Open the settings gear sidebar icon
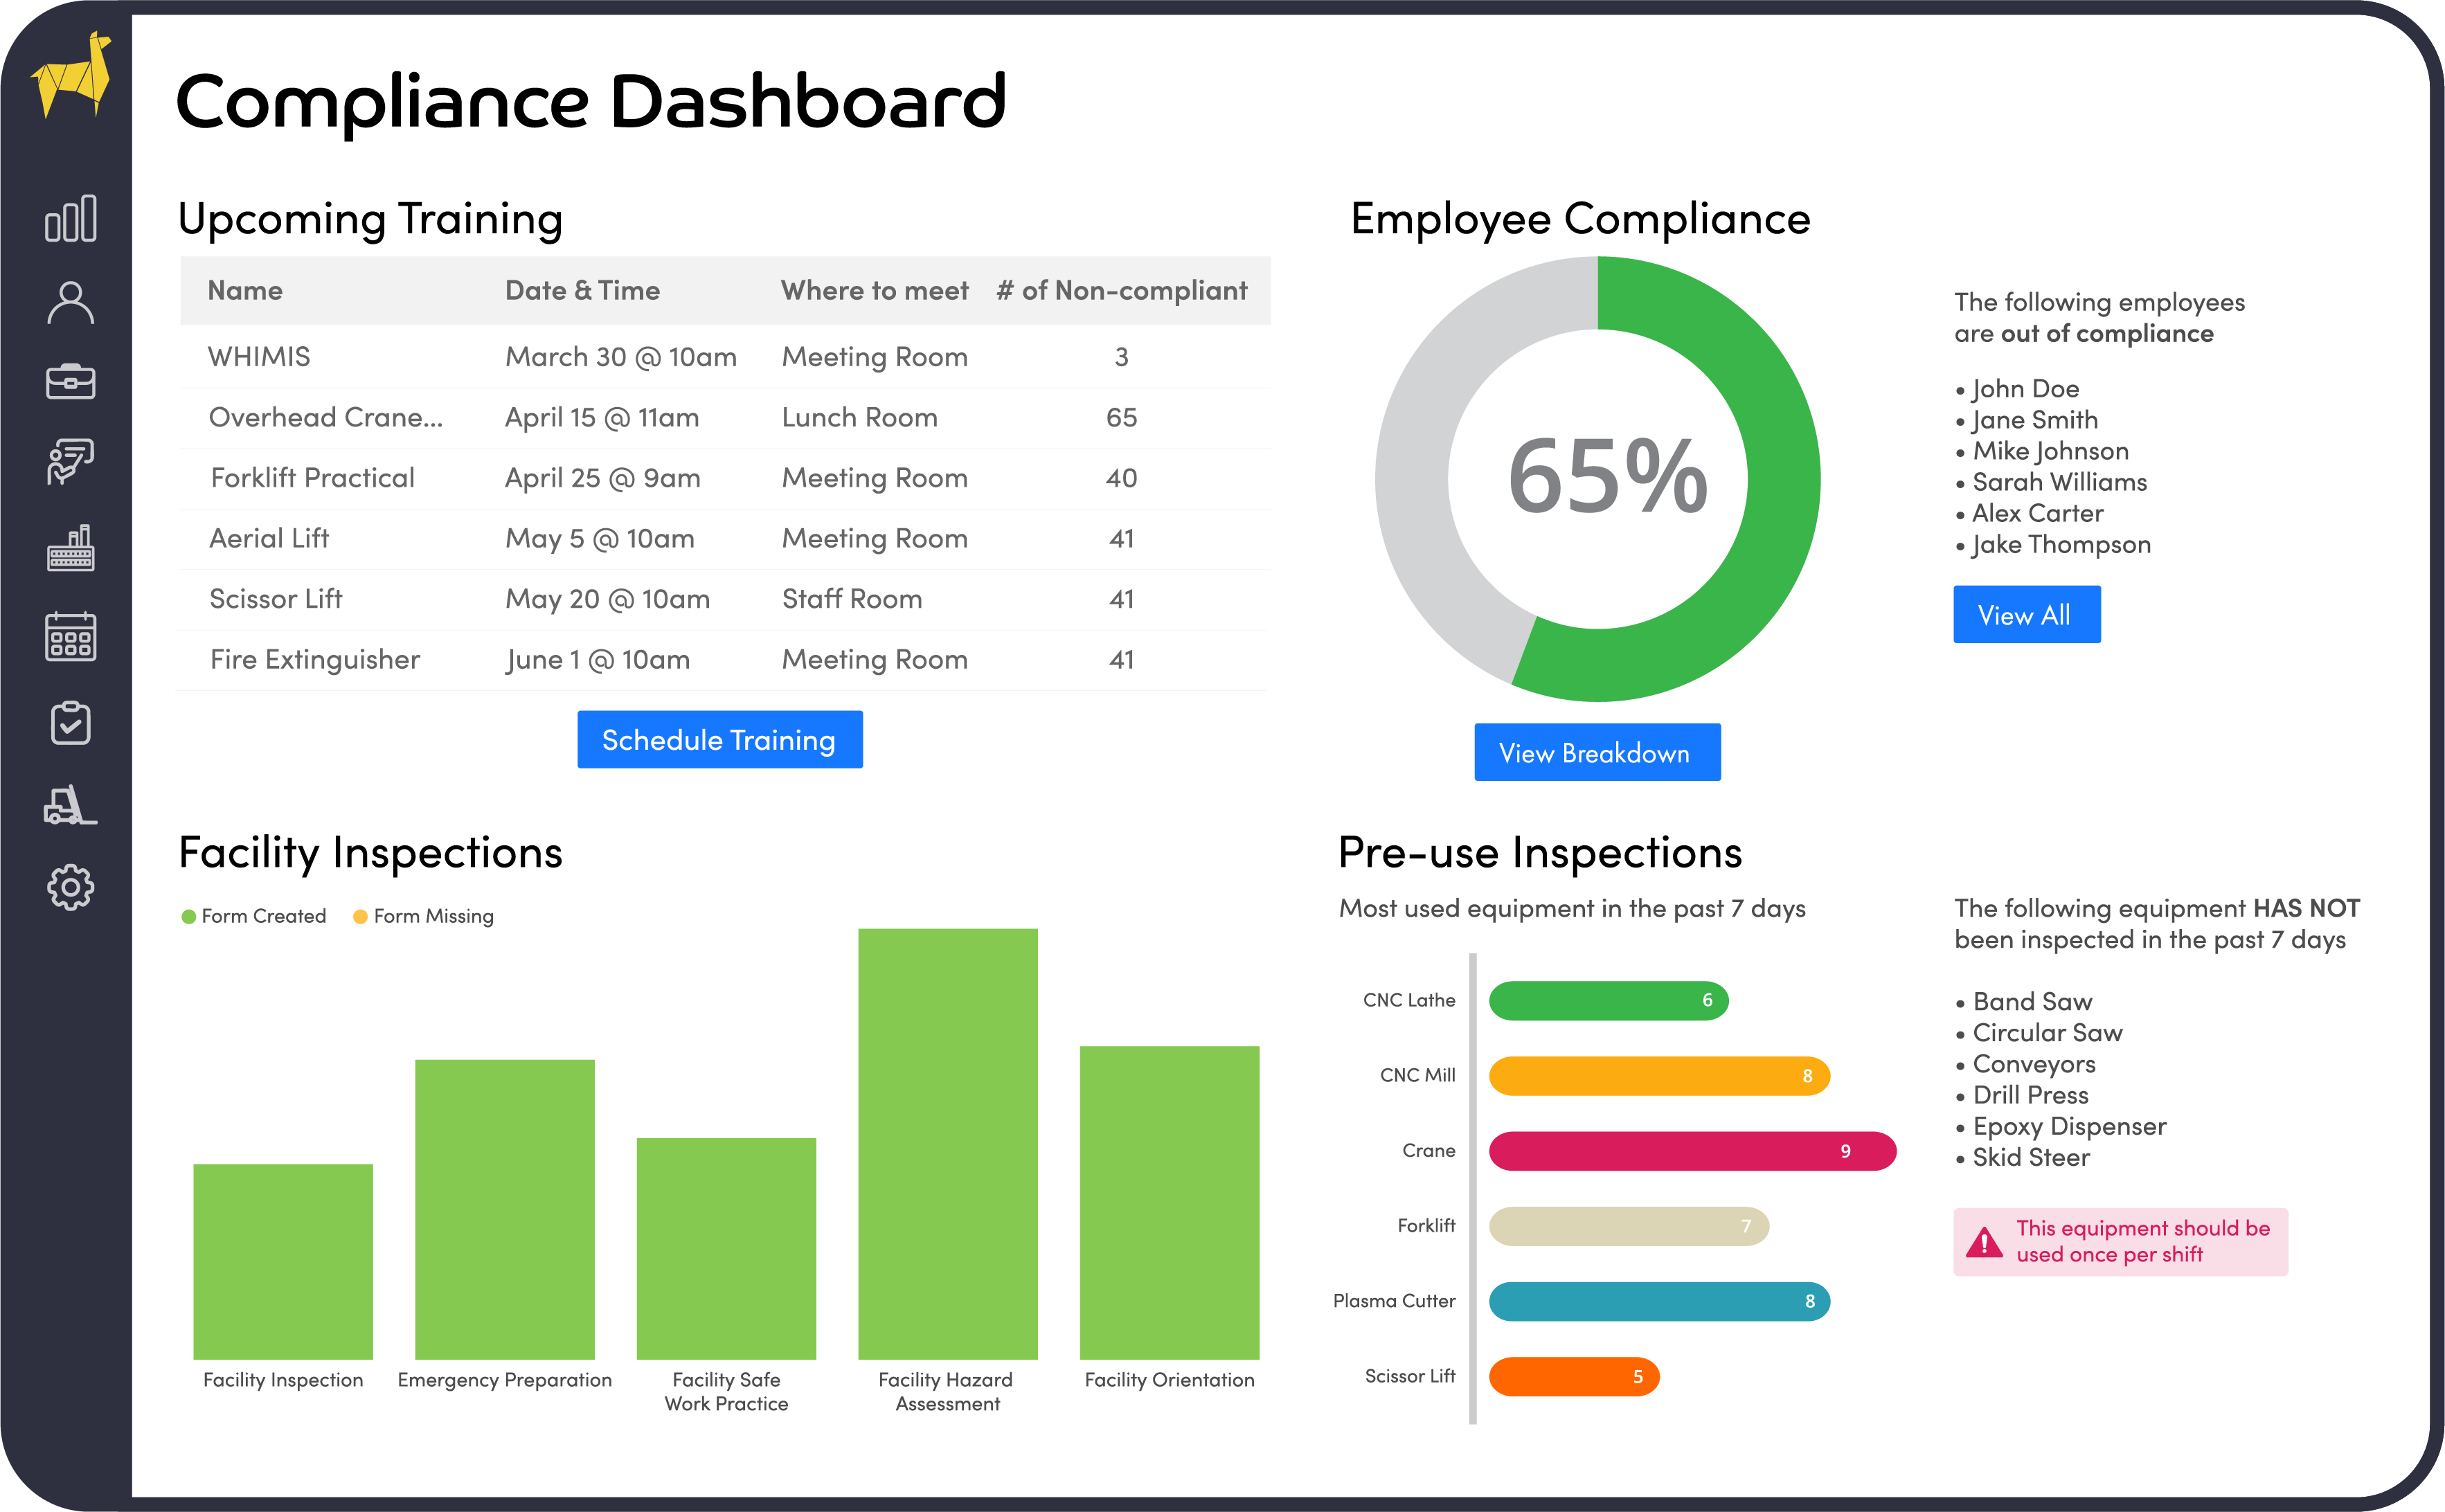 [70, 887]
